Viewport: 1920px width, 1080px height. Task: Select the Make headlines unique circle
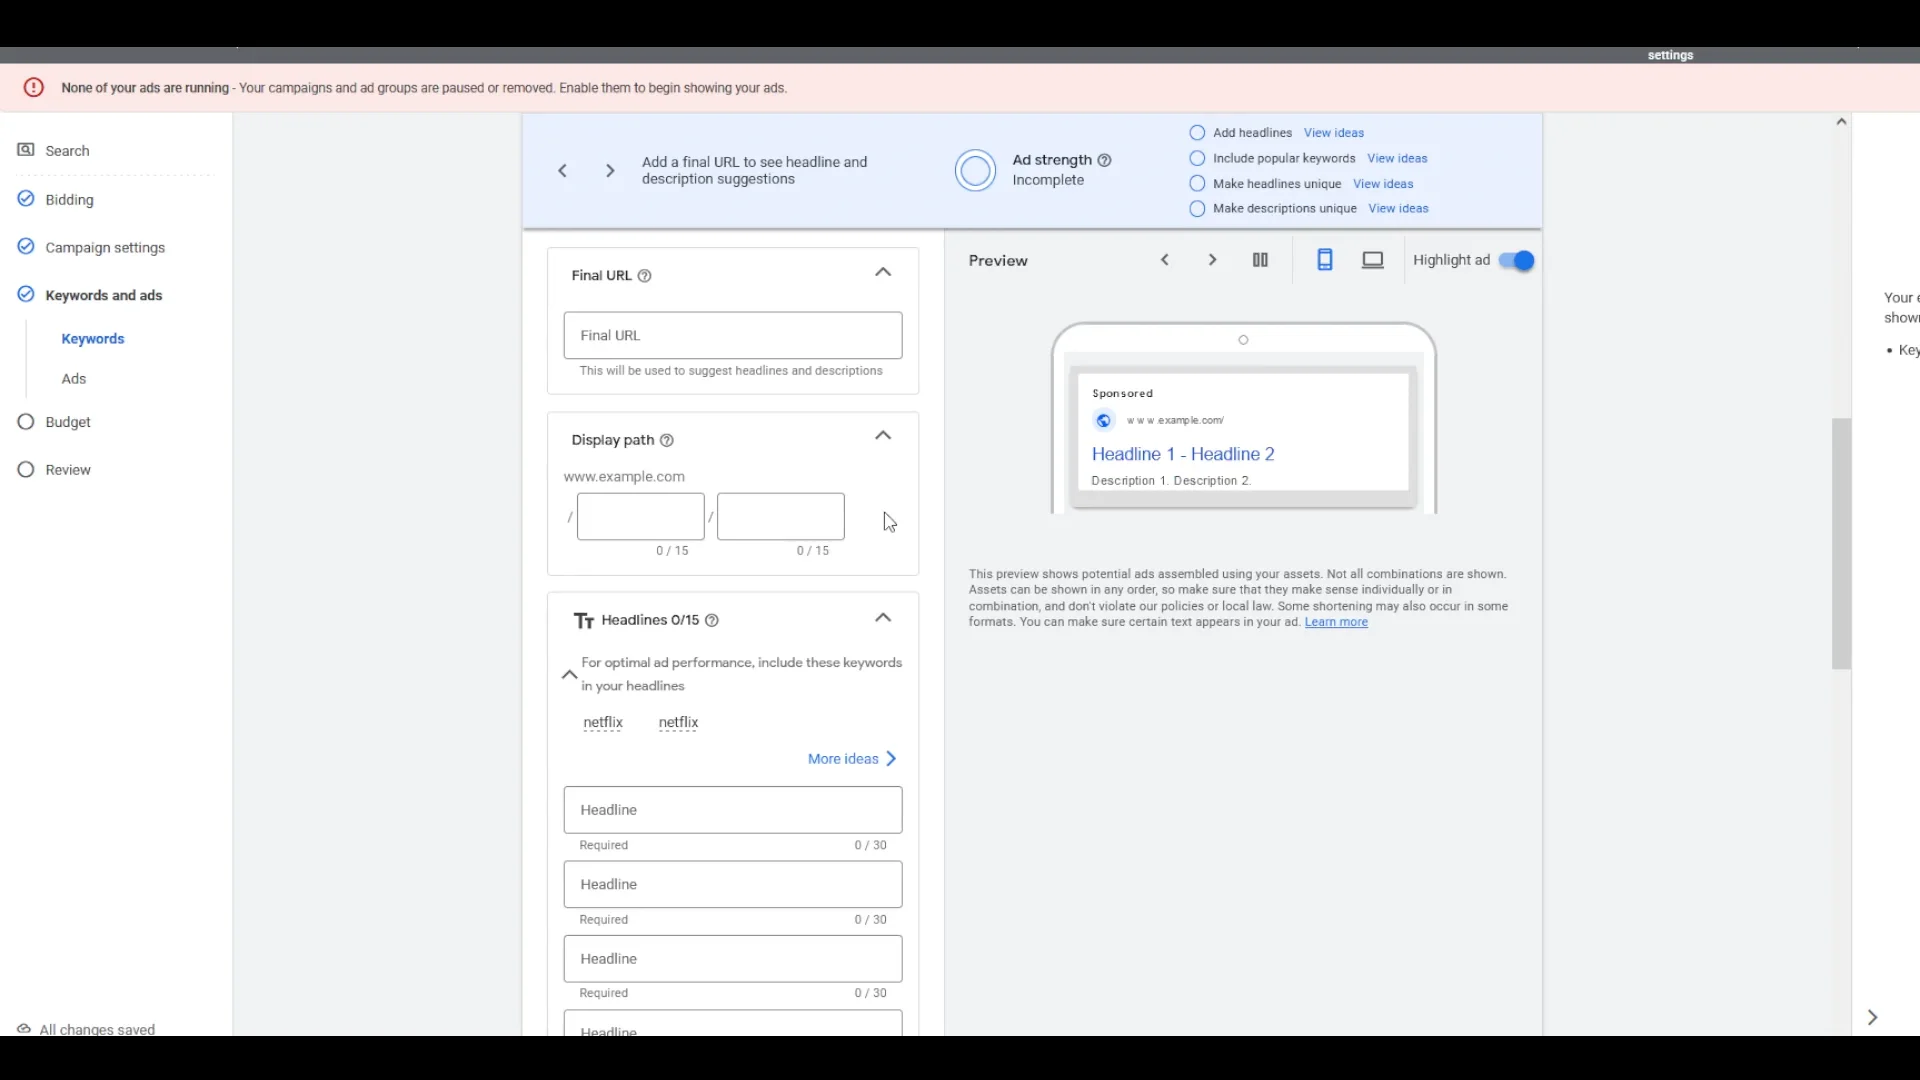1197,184
